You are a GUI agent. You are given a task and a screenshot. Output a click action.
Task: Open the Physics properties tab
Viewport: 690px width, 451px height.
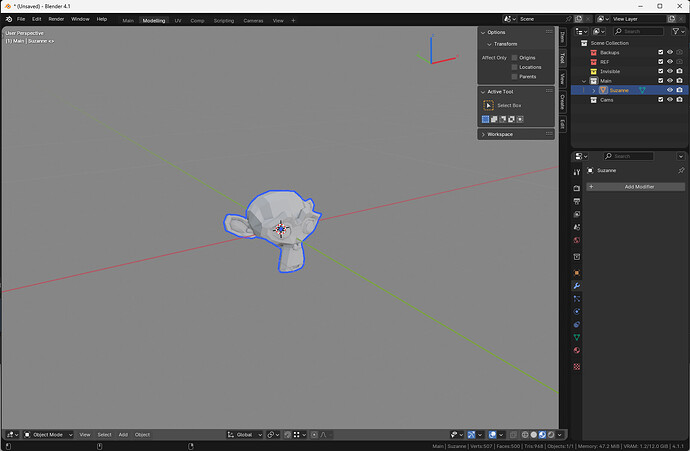pos(576,312)
